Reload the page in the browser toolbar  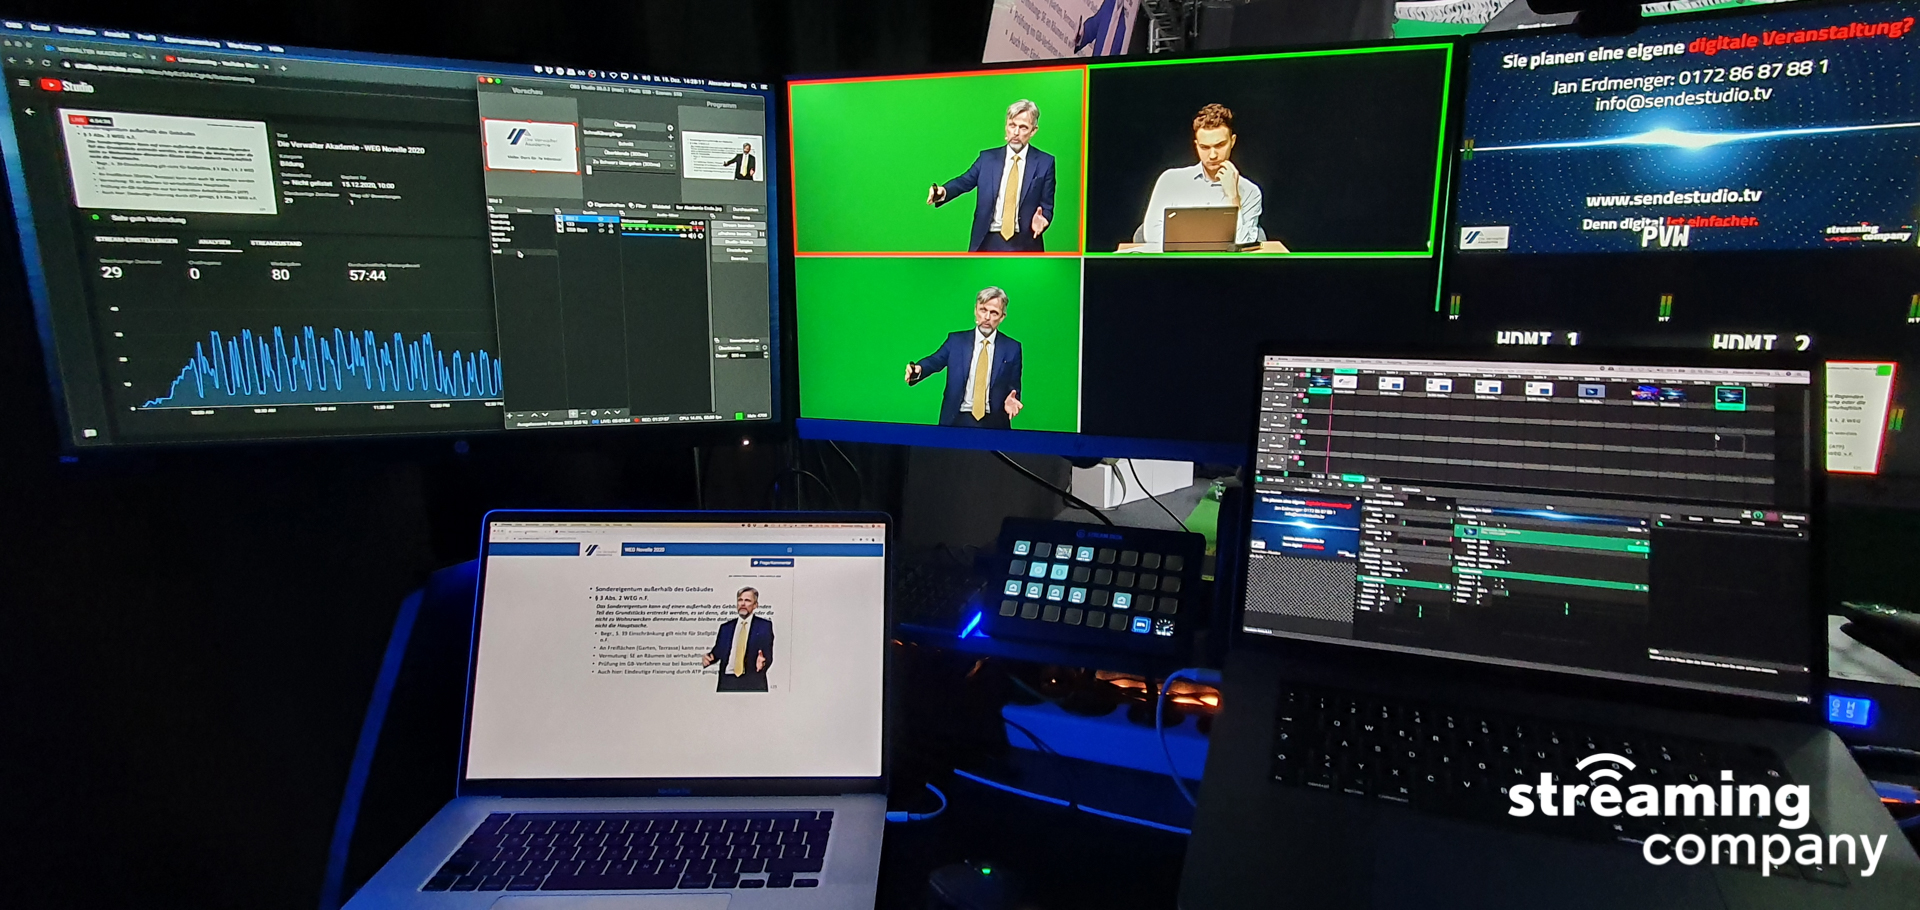pos(46,63)
